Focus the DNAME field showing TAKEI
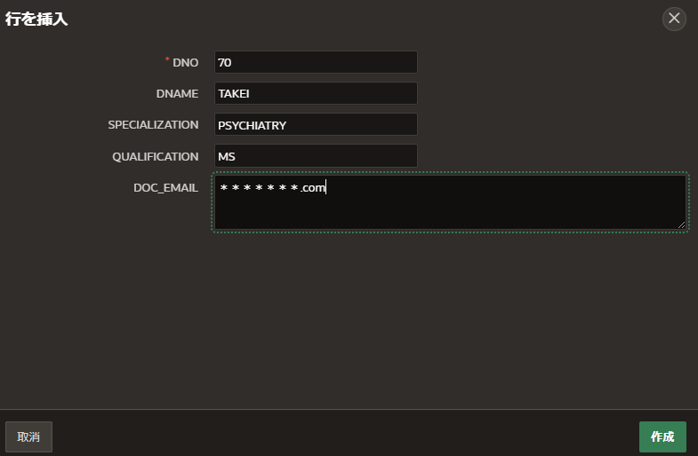The image size is (698, 456). [316, 94]
